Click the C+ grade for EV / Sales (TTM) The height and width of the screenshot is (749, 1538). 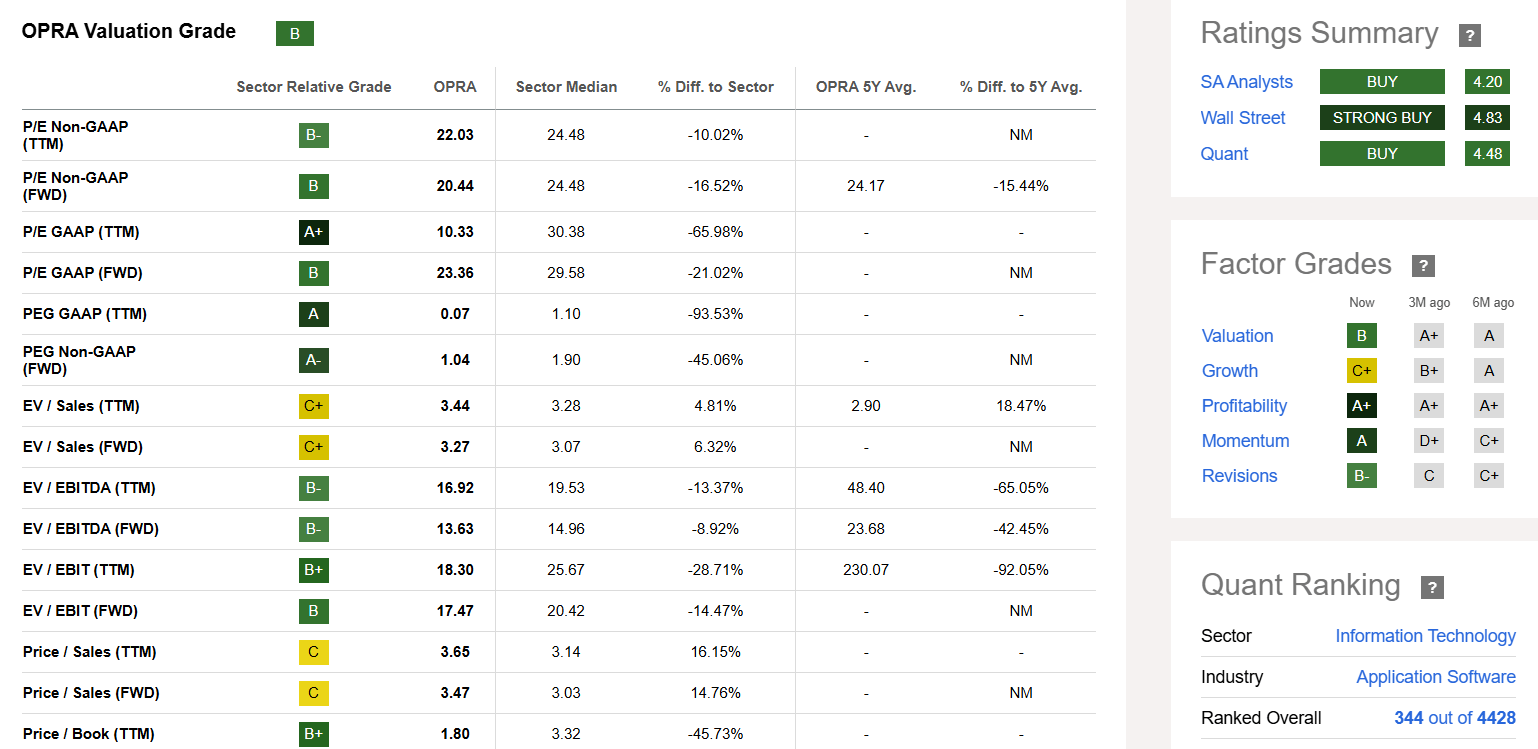tap(314, 405)
